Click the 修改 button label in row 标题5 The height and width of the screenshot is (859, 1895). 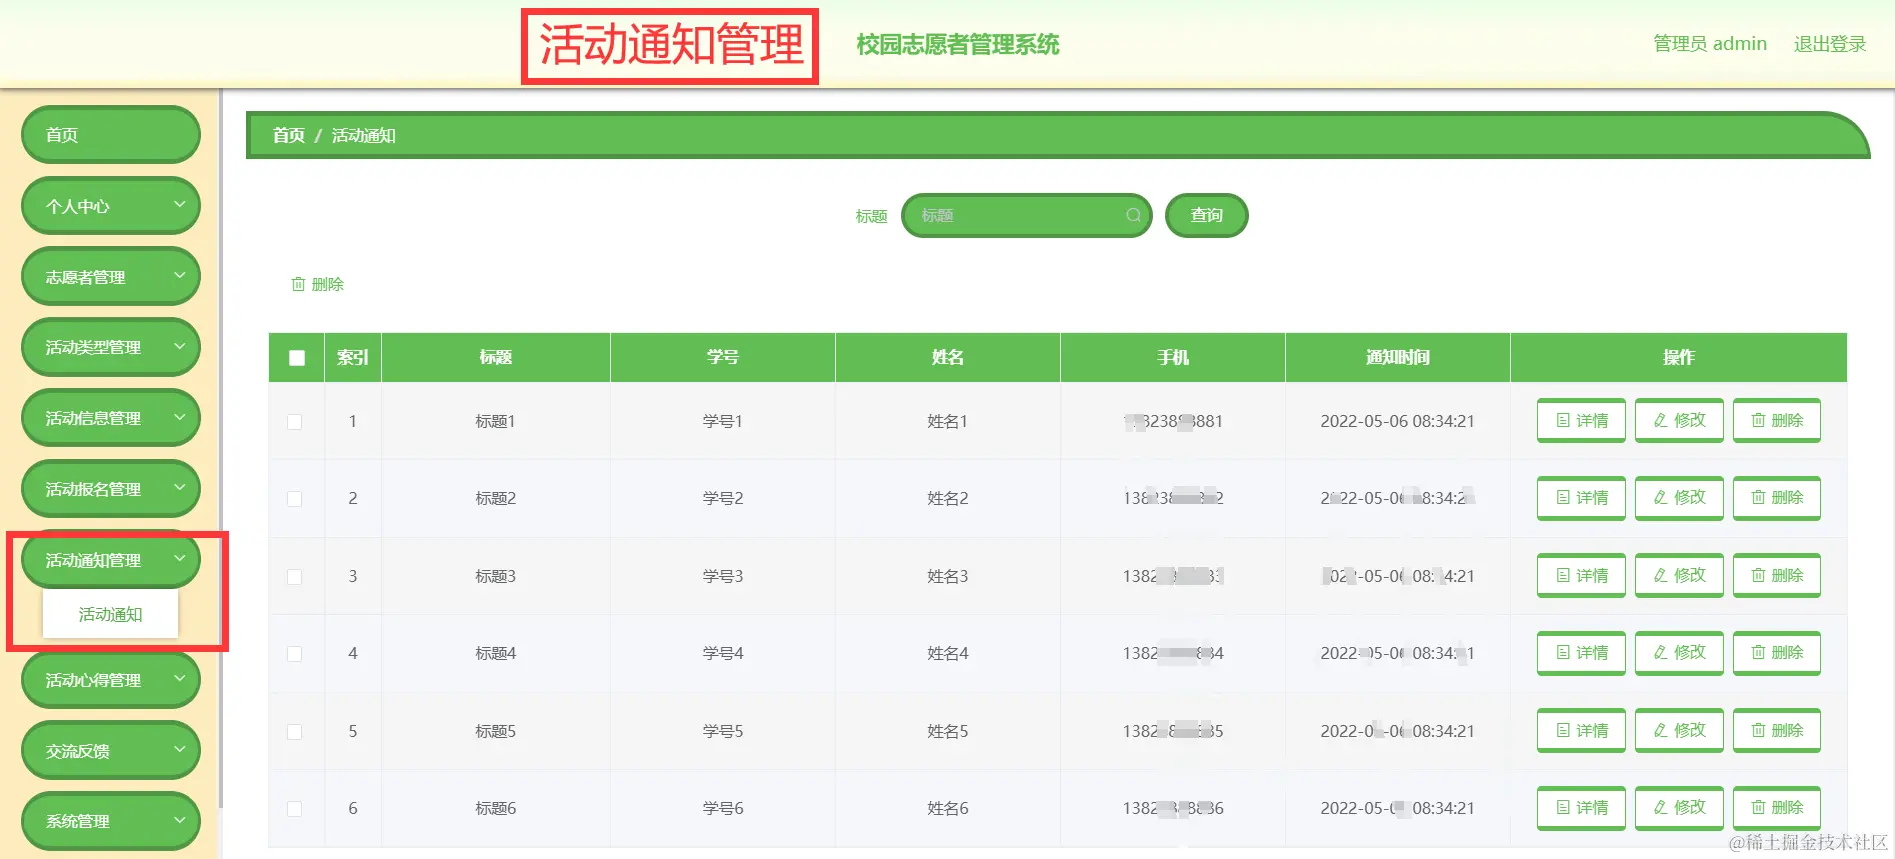tap(1690, 731)
